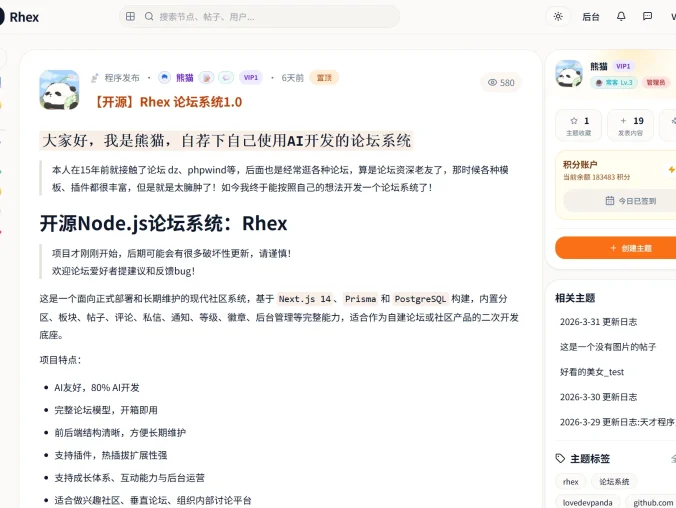Click the bullet "支持插件，热插拔扩展性强"
Viewport: 676px width, 508px height.
pos(111,455)
